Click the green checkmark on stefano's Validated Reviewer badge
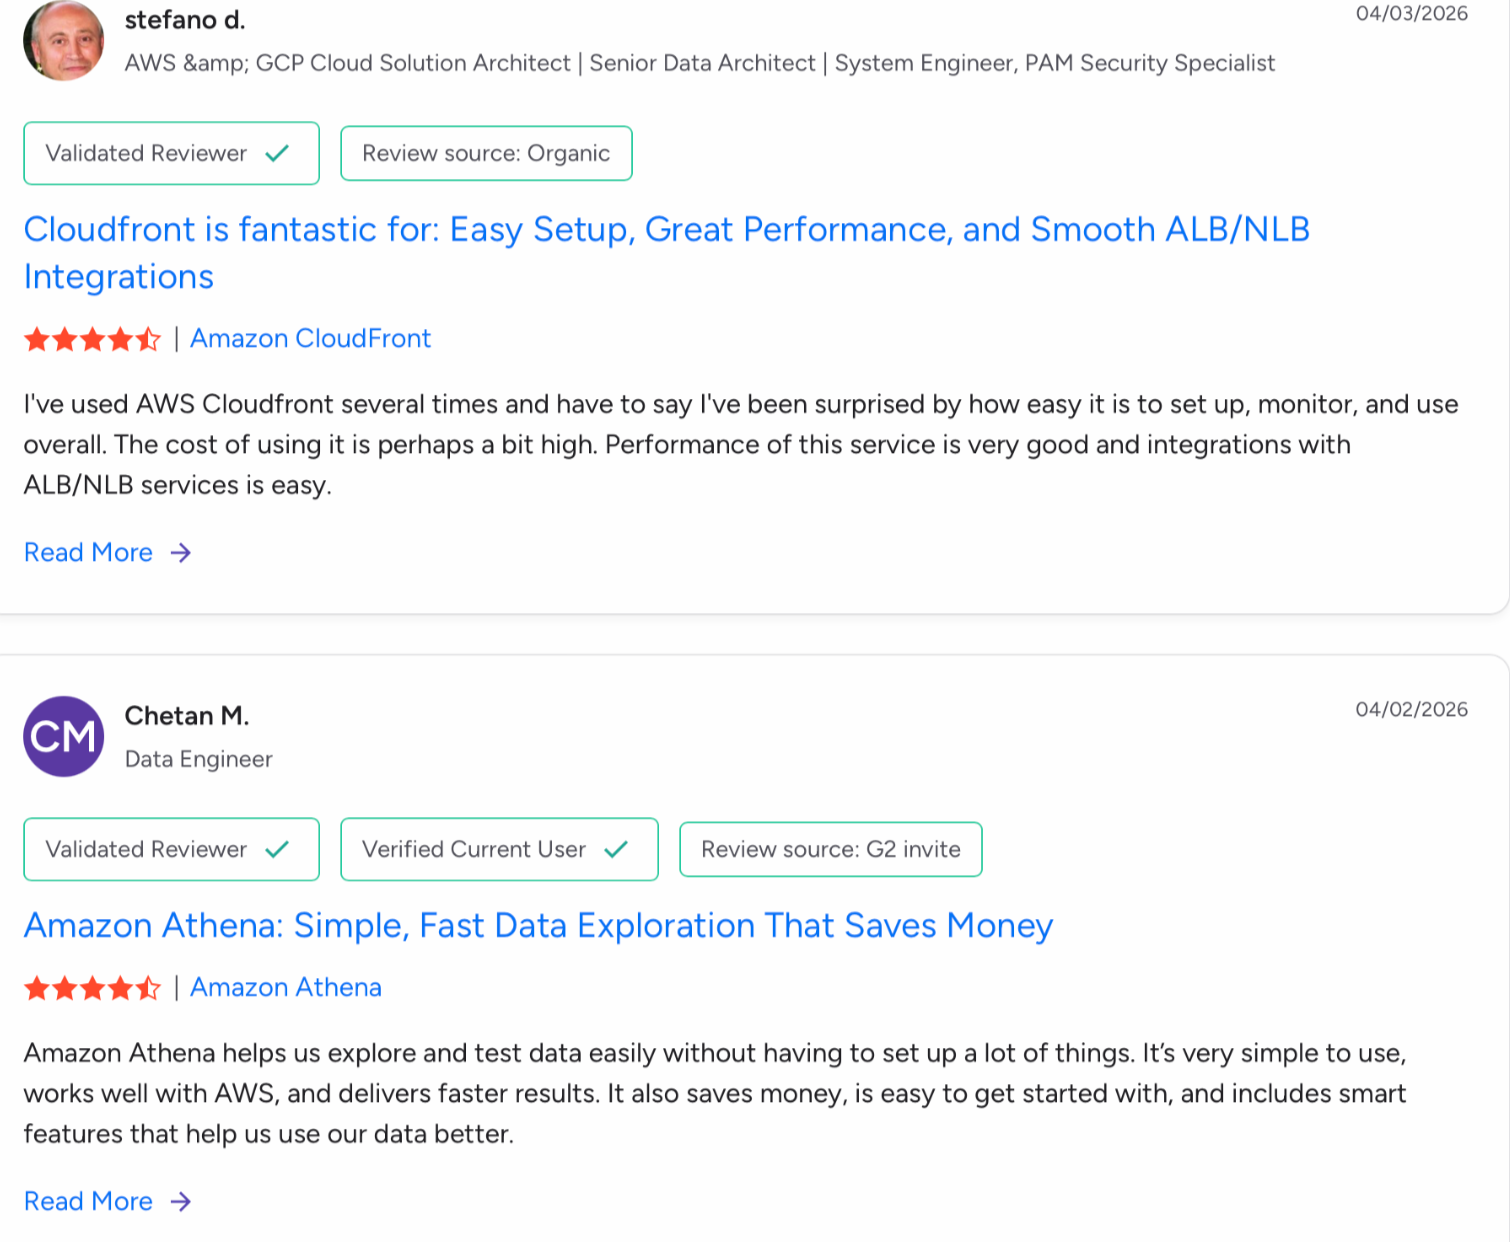Viewport: 1512px width, 1242px height. (276, 153)
